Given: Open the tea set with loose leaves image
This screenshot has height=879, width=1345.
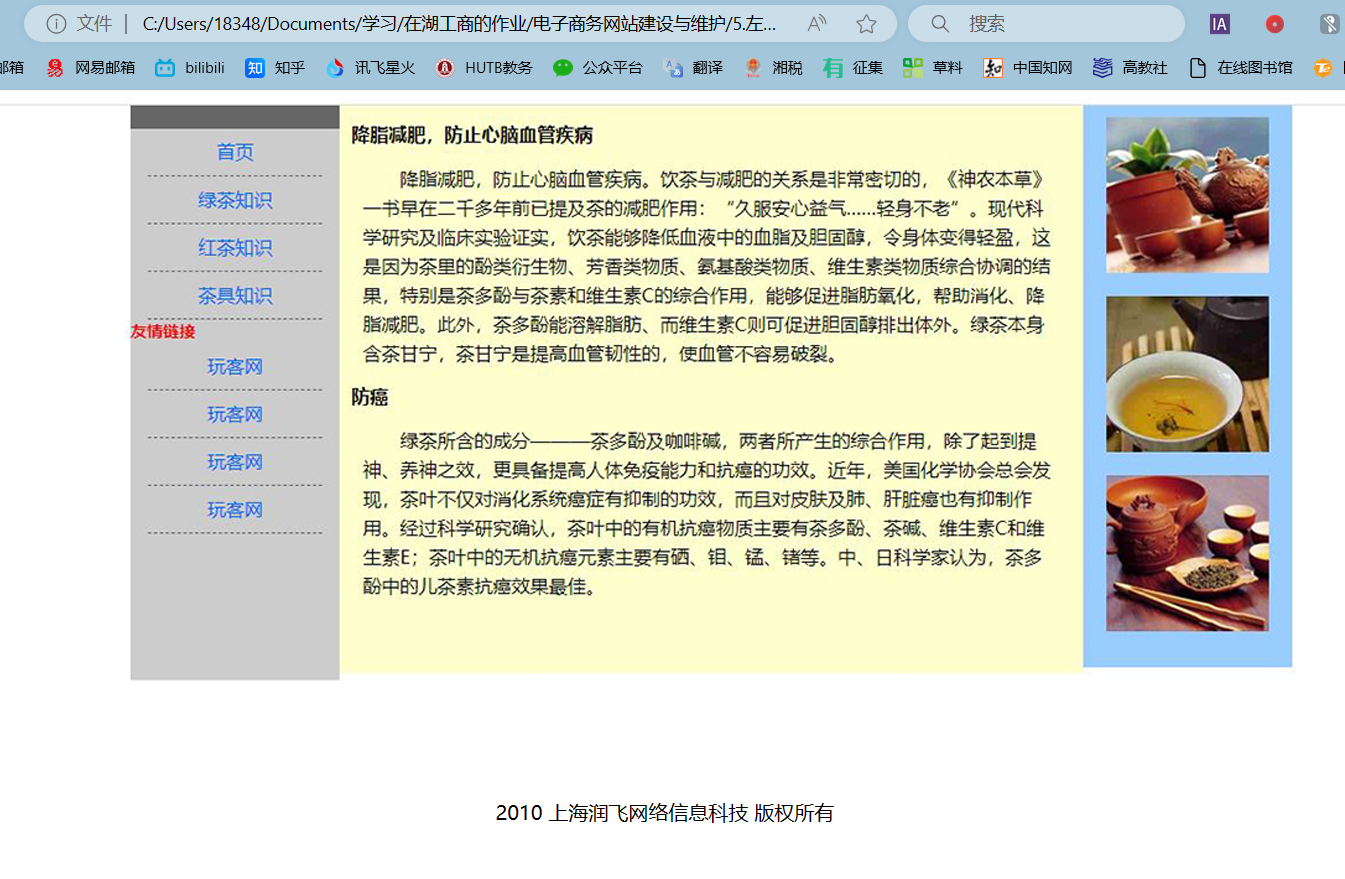Looking at the screenshot, I should [x=1187, y=553].
